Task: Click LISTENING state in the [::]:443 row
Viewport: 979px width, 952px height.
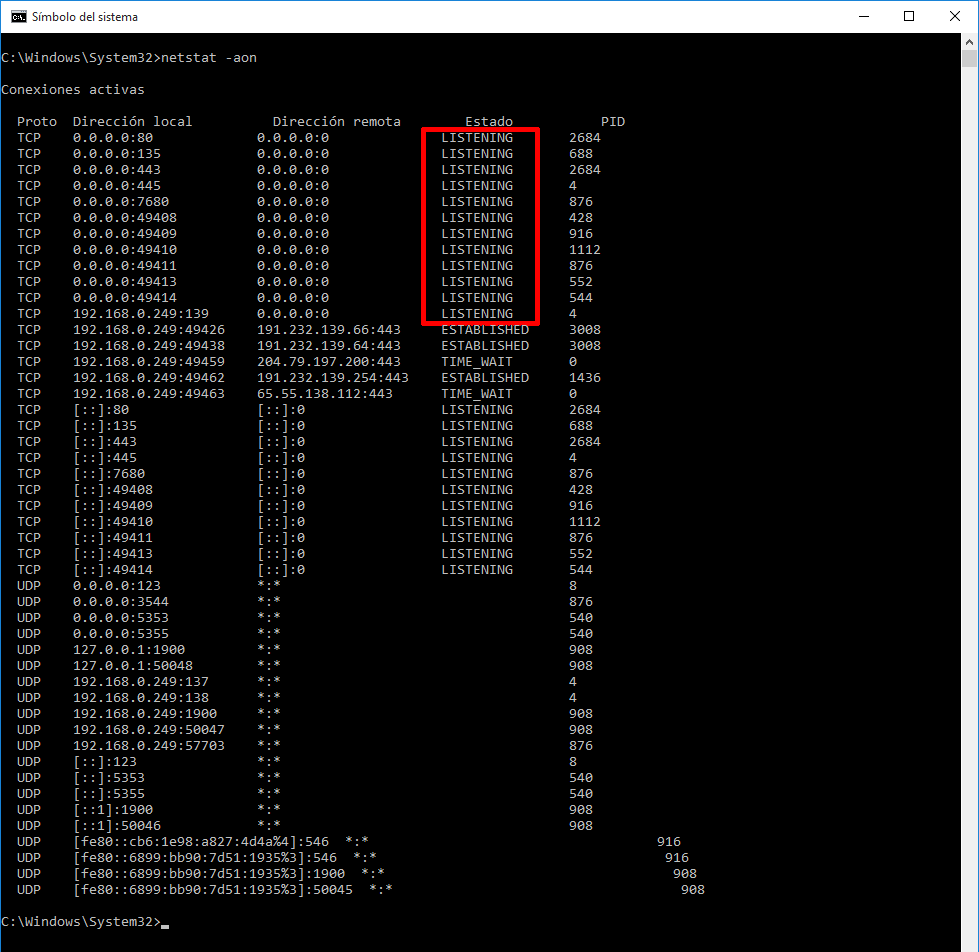Action: (x=477, y=442)
